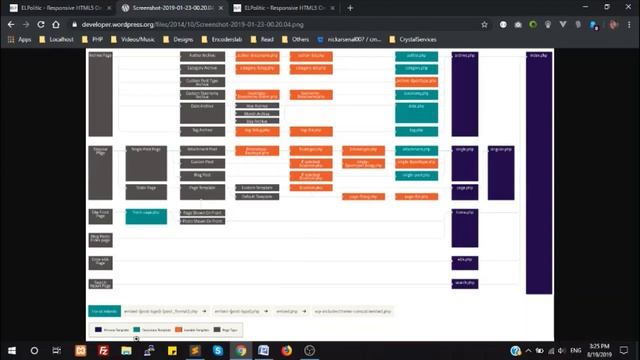Switch to Chrome in the taskbar

(241, 351)
